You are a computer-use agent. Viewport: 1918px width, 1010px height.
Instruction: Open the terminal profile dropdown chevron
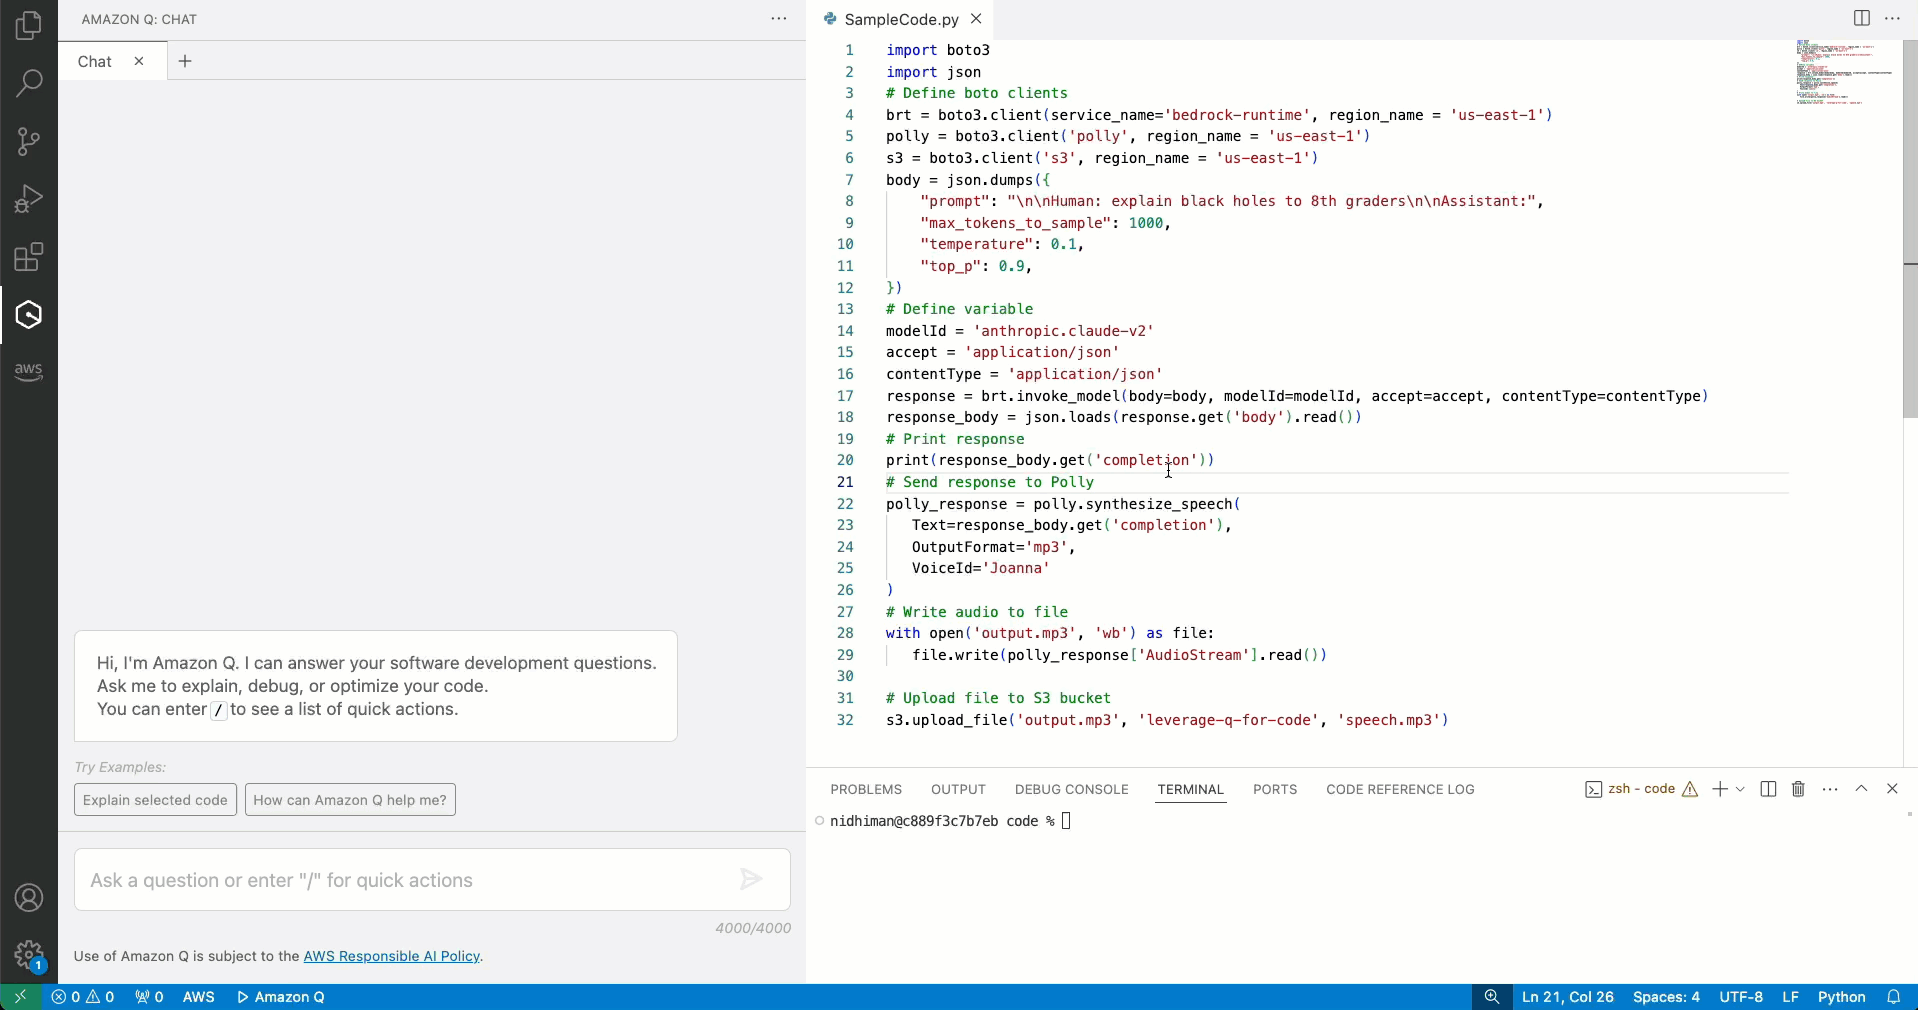(x=1740, y=789)
